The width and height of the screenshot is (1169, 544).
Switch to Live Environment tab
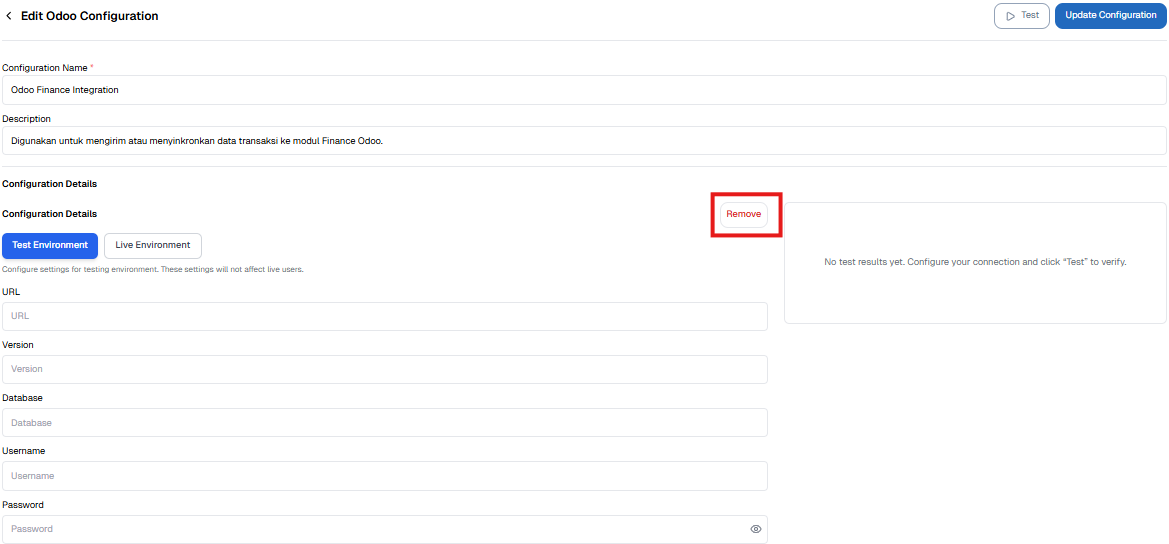[x=153, y=245]
